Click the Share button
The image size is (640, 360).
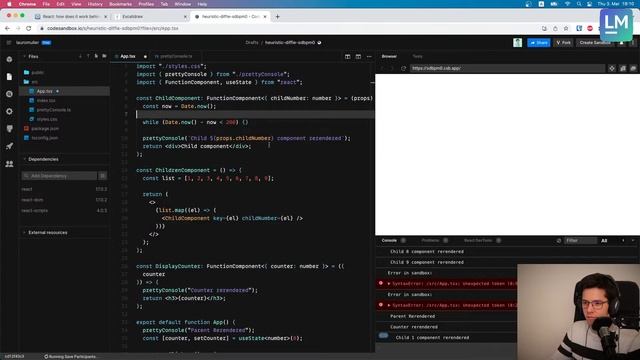point(538,42)
